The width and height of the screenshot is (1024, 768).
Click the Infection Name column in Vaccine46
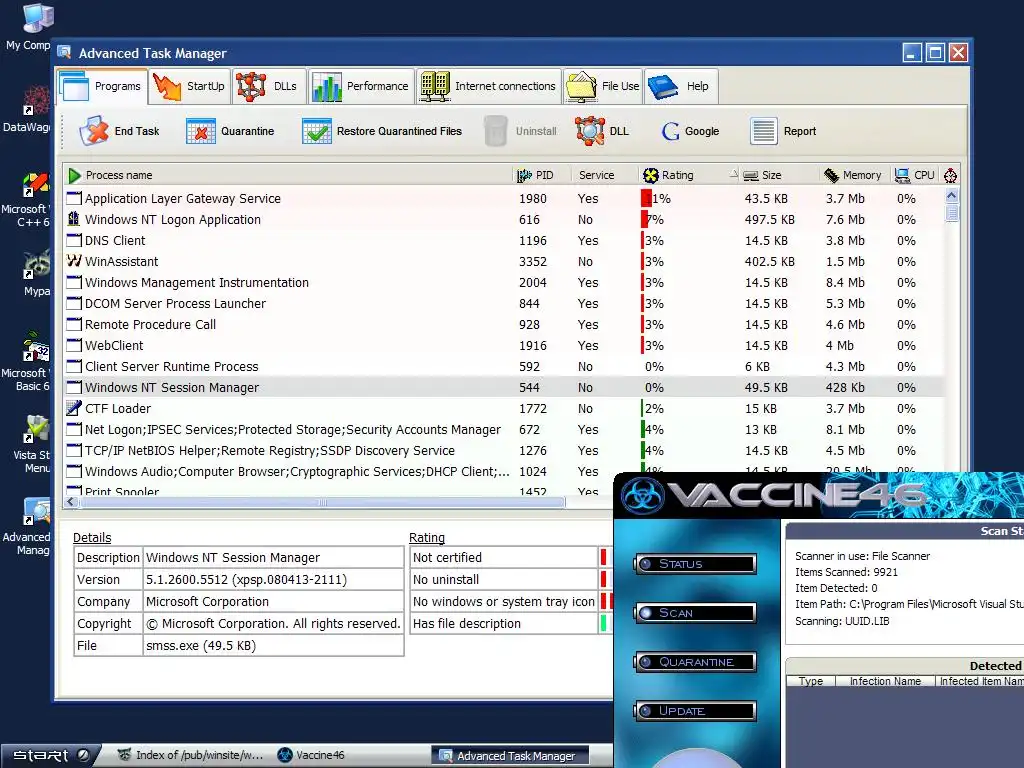[x=885, y=681]
